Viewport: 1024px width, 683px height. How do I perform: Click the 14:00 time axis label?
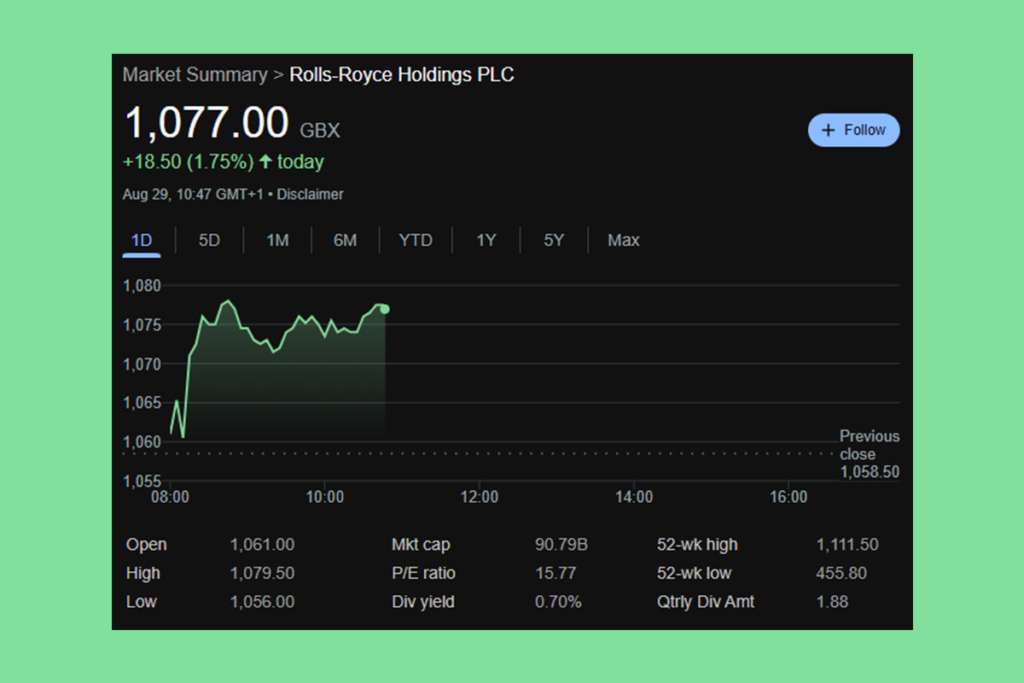[634, 497]
